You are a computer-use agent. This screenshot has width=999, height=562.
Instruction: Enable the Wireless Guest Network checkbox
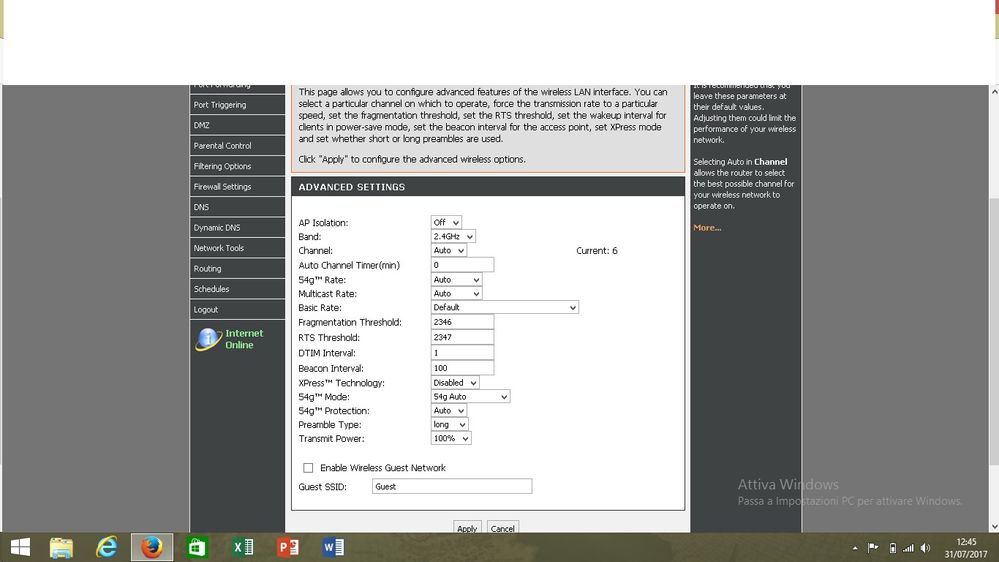pyautogui.click(x=308, y=468)
